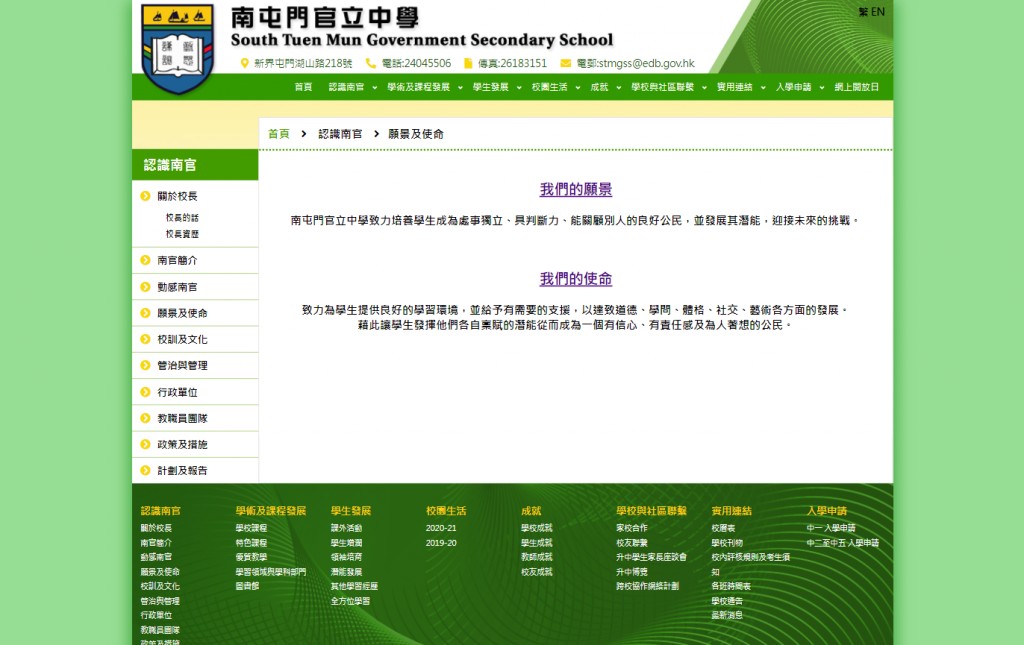Screen dimensions: 1024x645
Task: Click the fax document icon beside 傳真
Action: 468,63
